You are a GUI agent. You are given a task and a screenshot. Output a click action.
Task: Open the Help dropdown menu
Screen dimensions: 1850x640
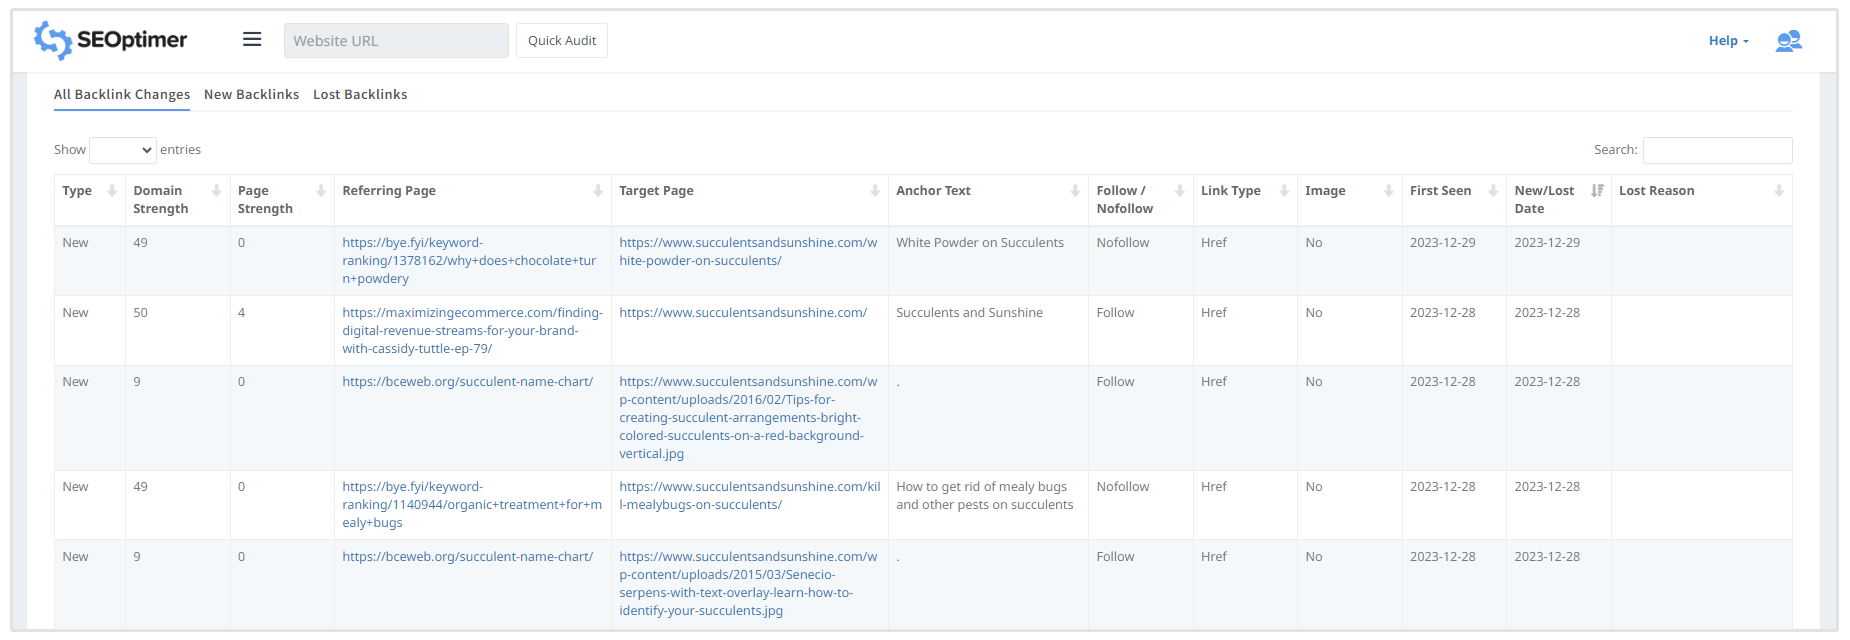[x=1728, y=41]
